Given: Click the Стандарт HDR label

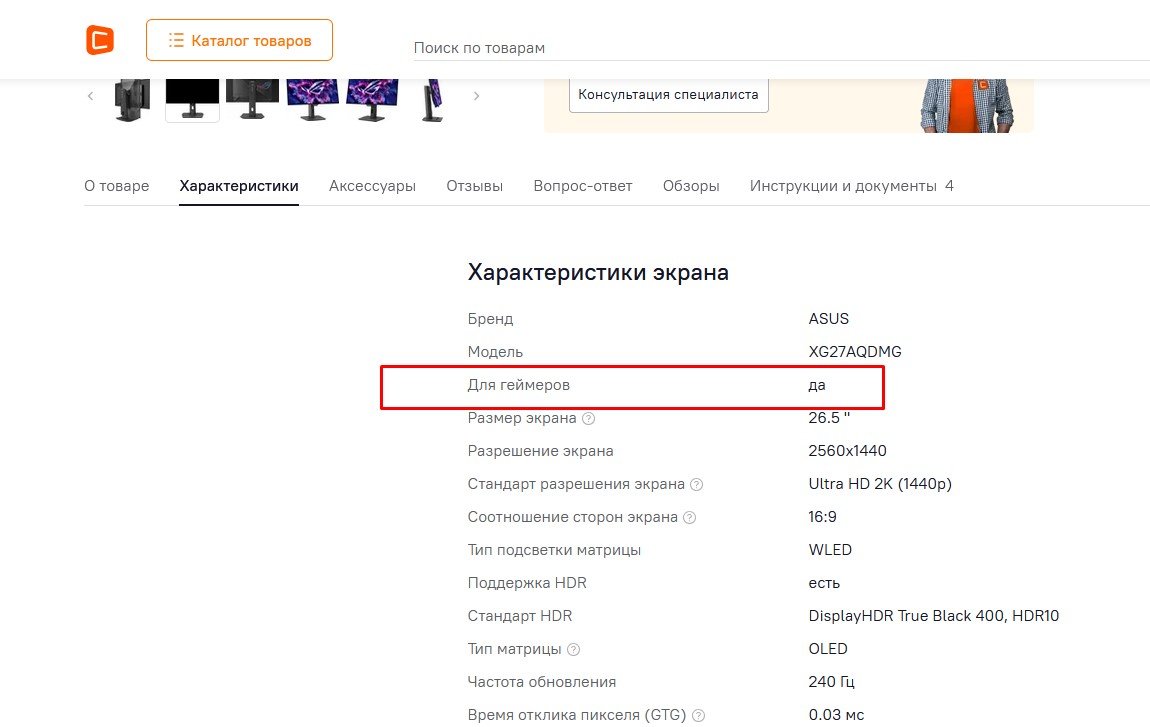Looking at the screenshot, I should (520, 616).
